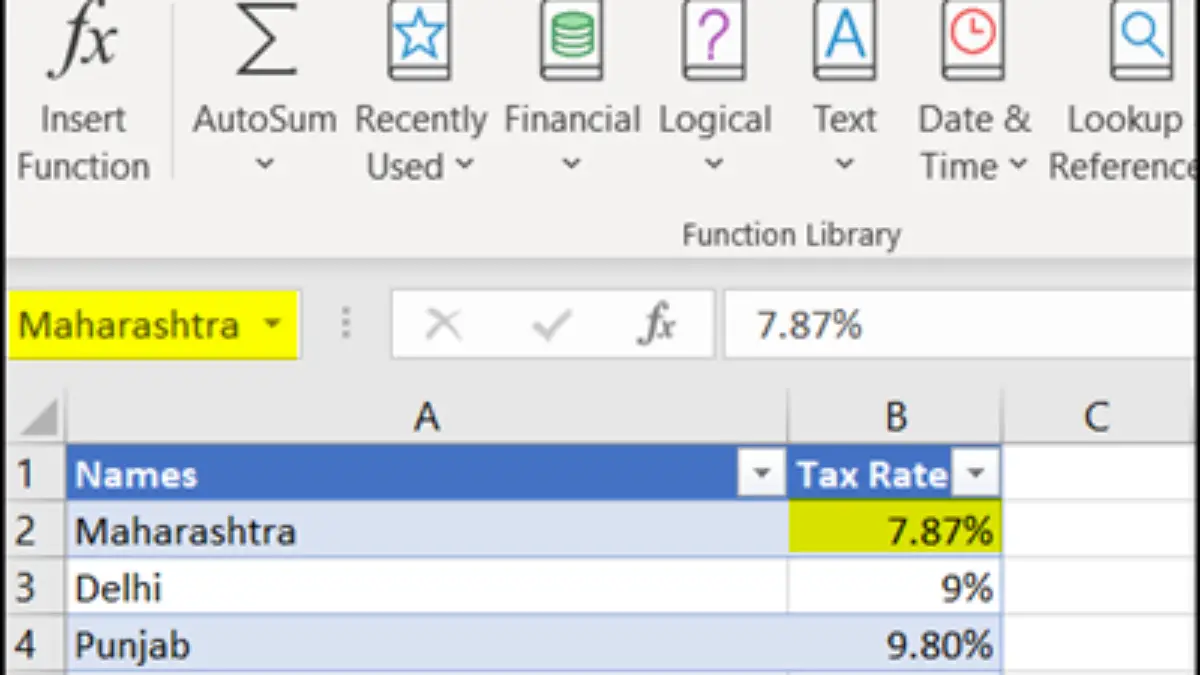Screen dimensions: 1200x675
Task: Click the Select All corner triangle
Action: pyautogui.click(x=38, y=418)
